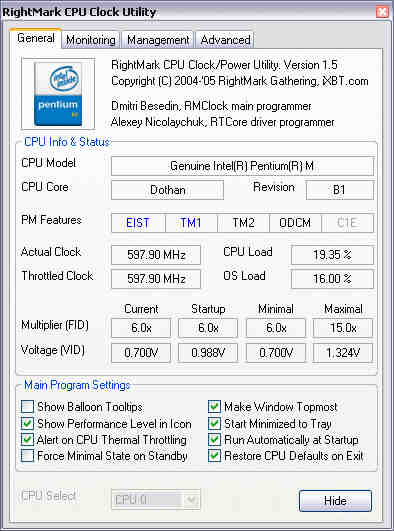Click the CPU Info & Status group label
This screenshot has height=531, width=394.
(67, 142)
